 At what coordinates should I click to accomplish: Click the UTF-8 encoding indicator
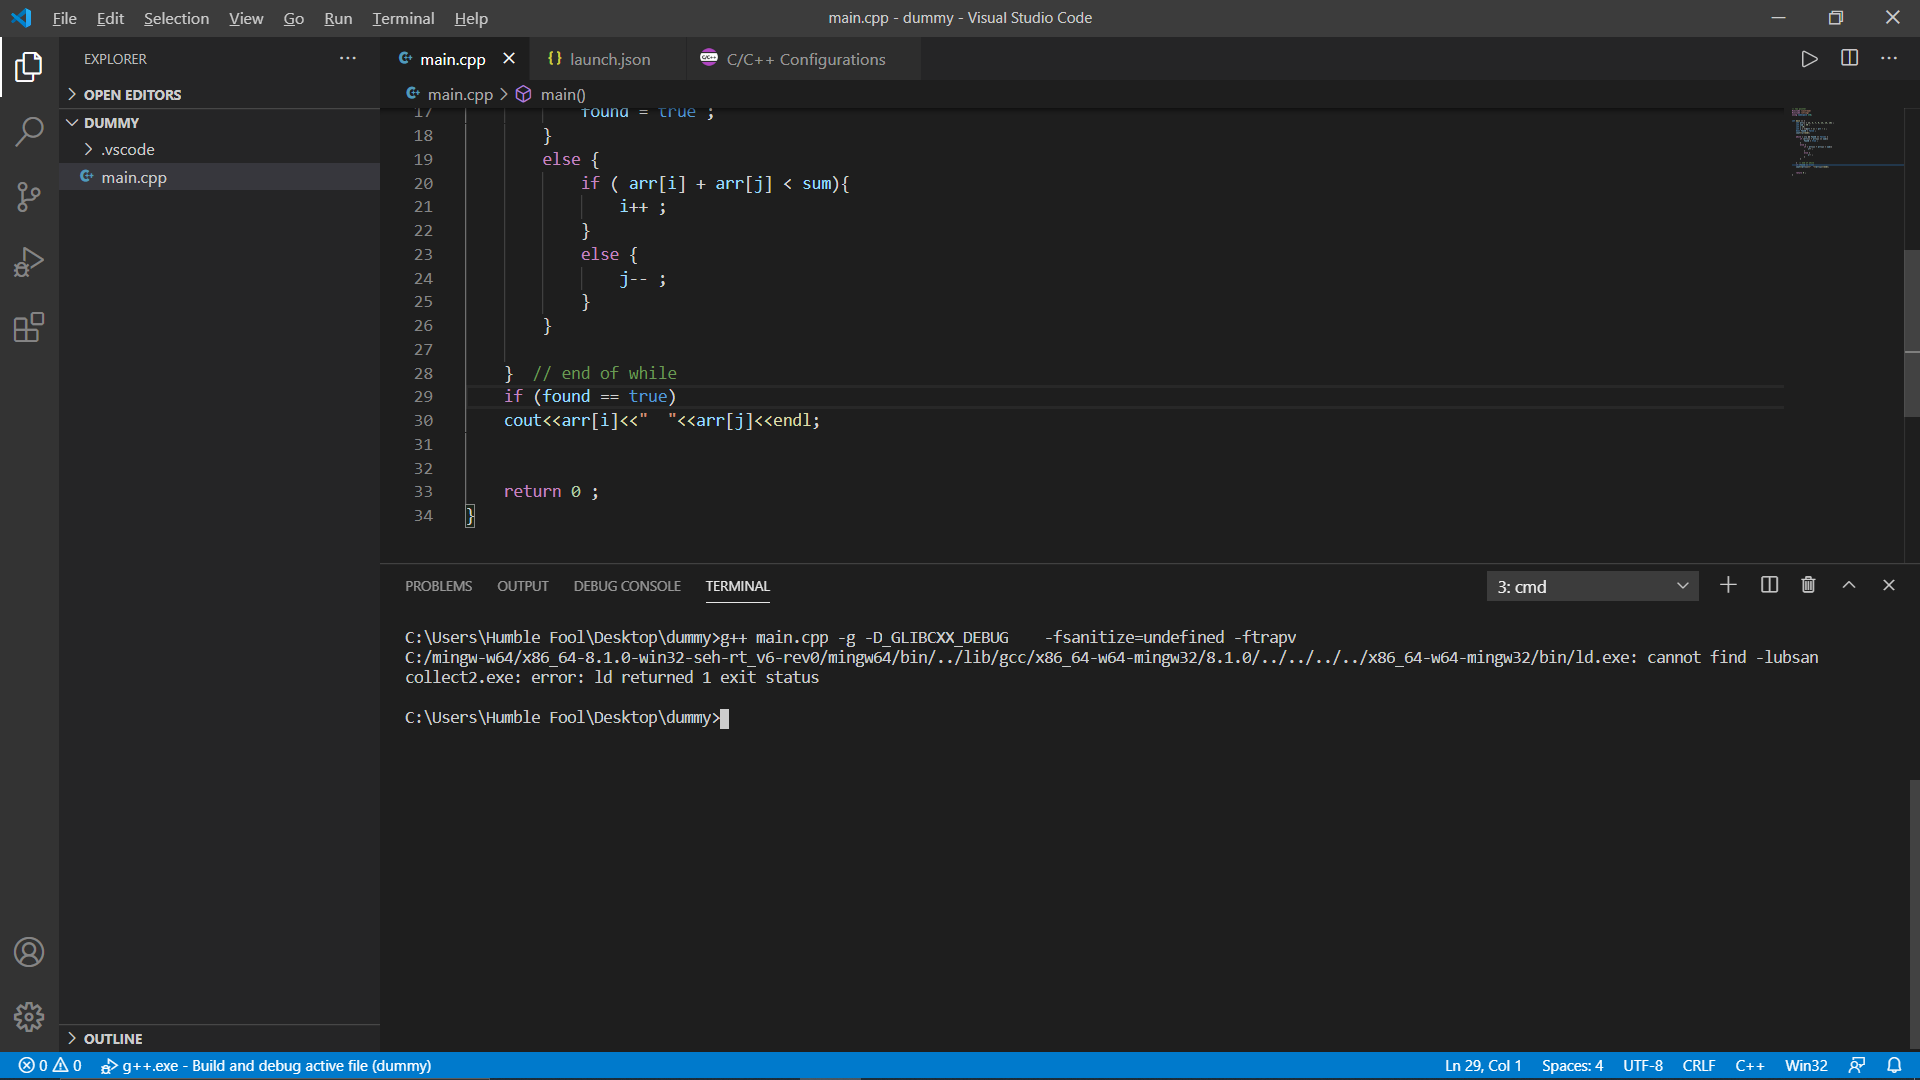click(1642, 1065)
